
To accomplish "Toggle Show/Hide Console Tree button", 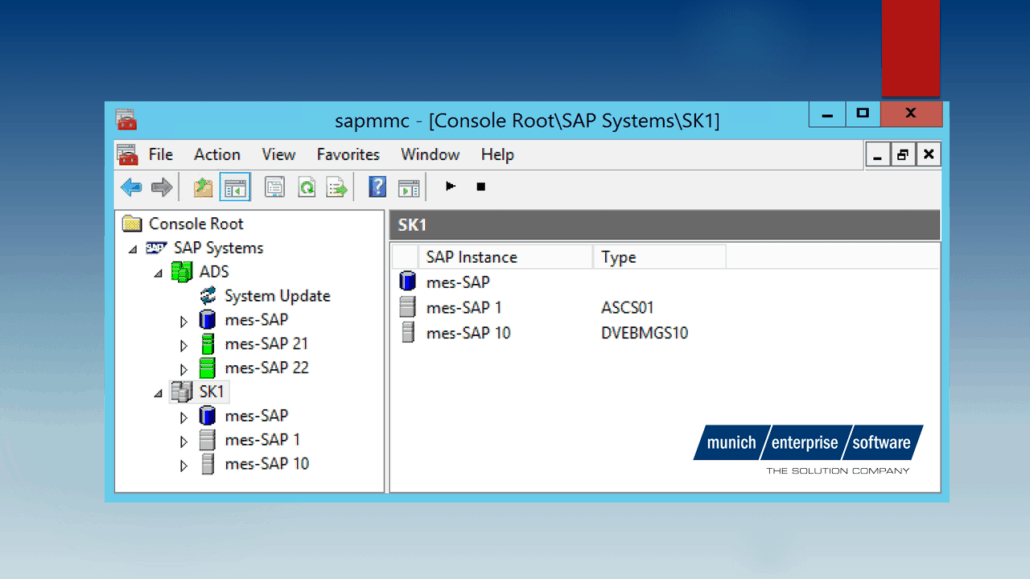I will pos(235,187).
